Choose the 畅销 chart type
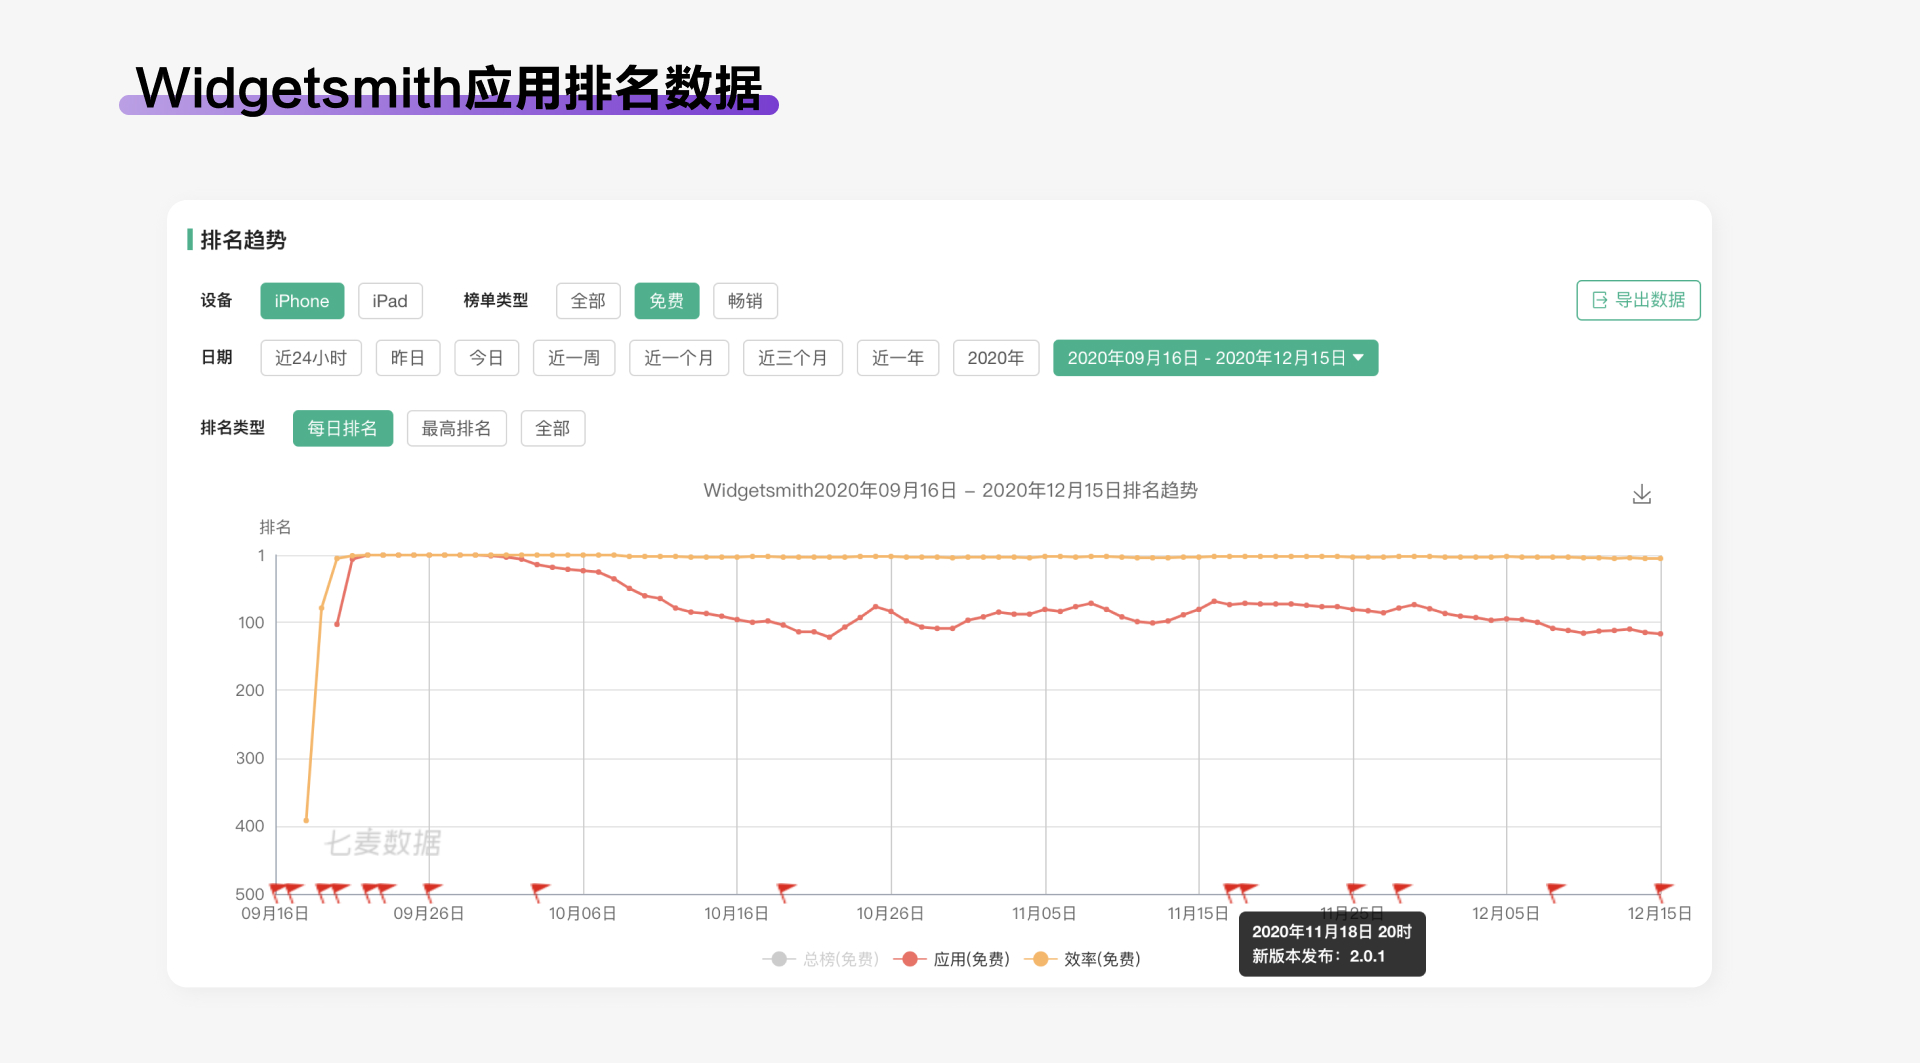The width and height of the screenshot is (1920, 1063). tap(745, 301)
